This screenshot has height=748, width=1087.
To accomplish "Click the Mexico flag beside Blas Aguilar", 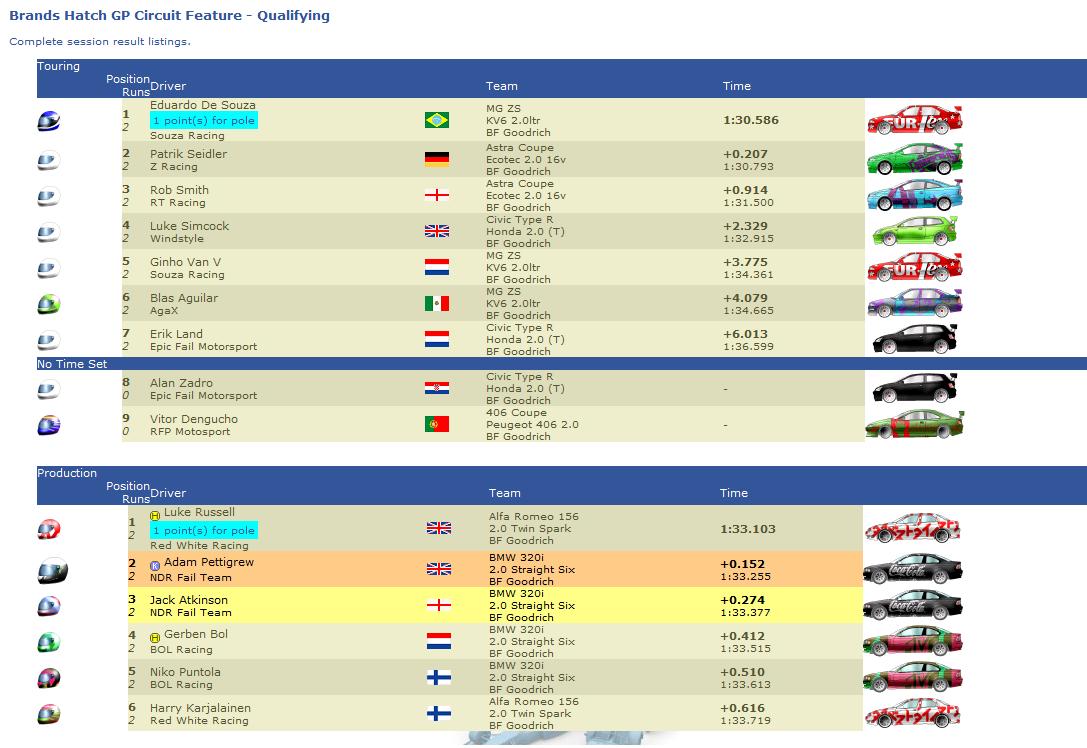I will tap(437, 303).
